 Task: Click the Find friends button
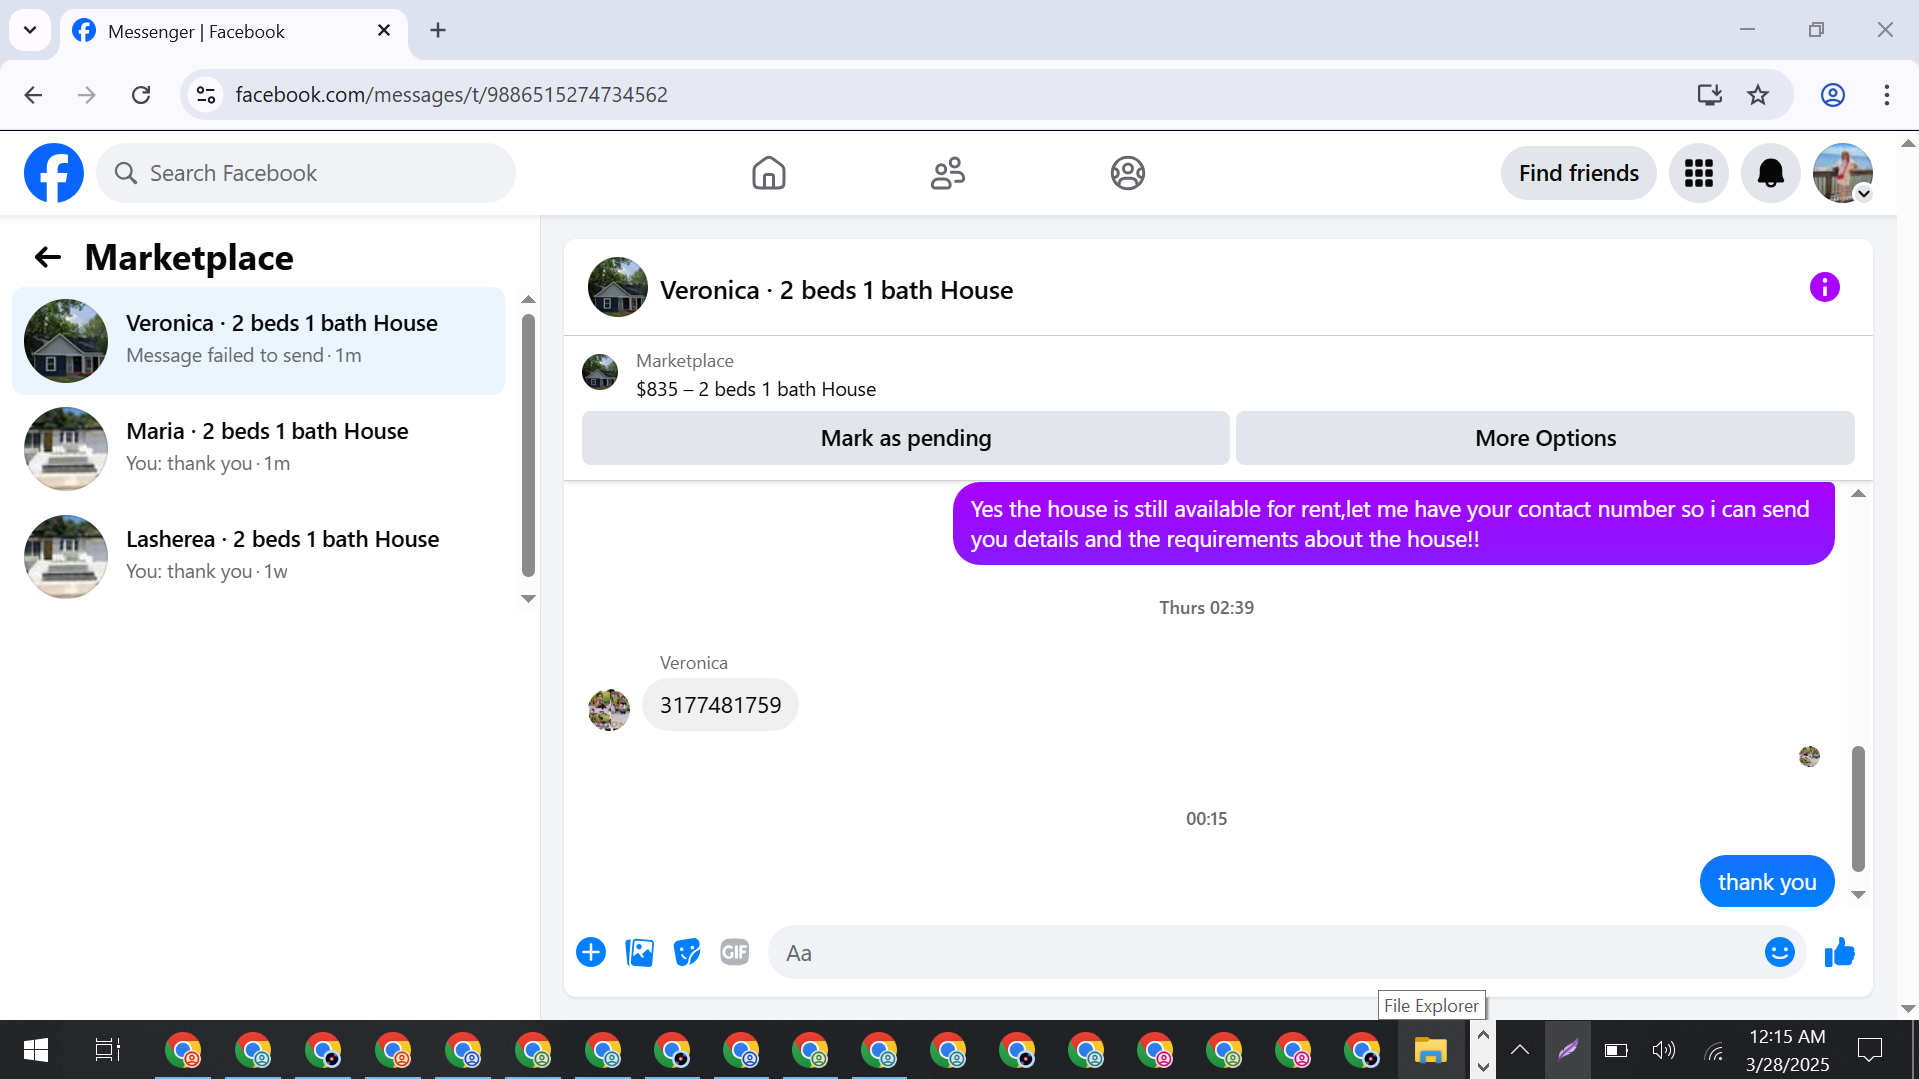tap(1578, 173)
